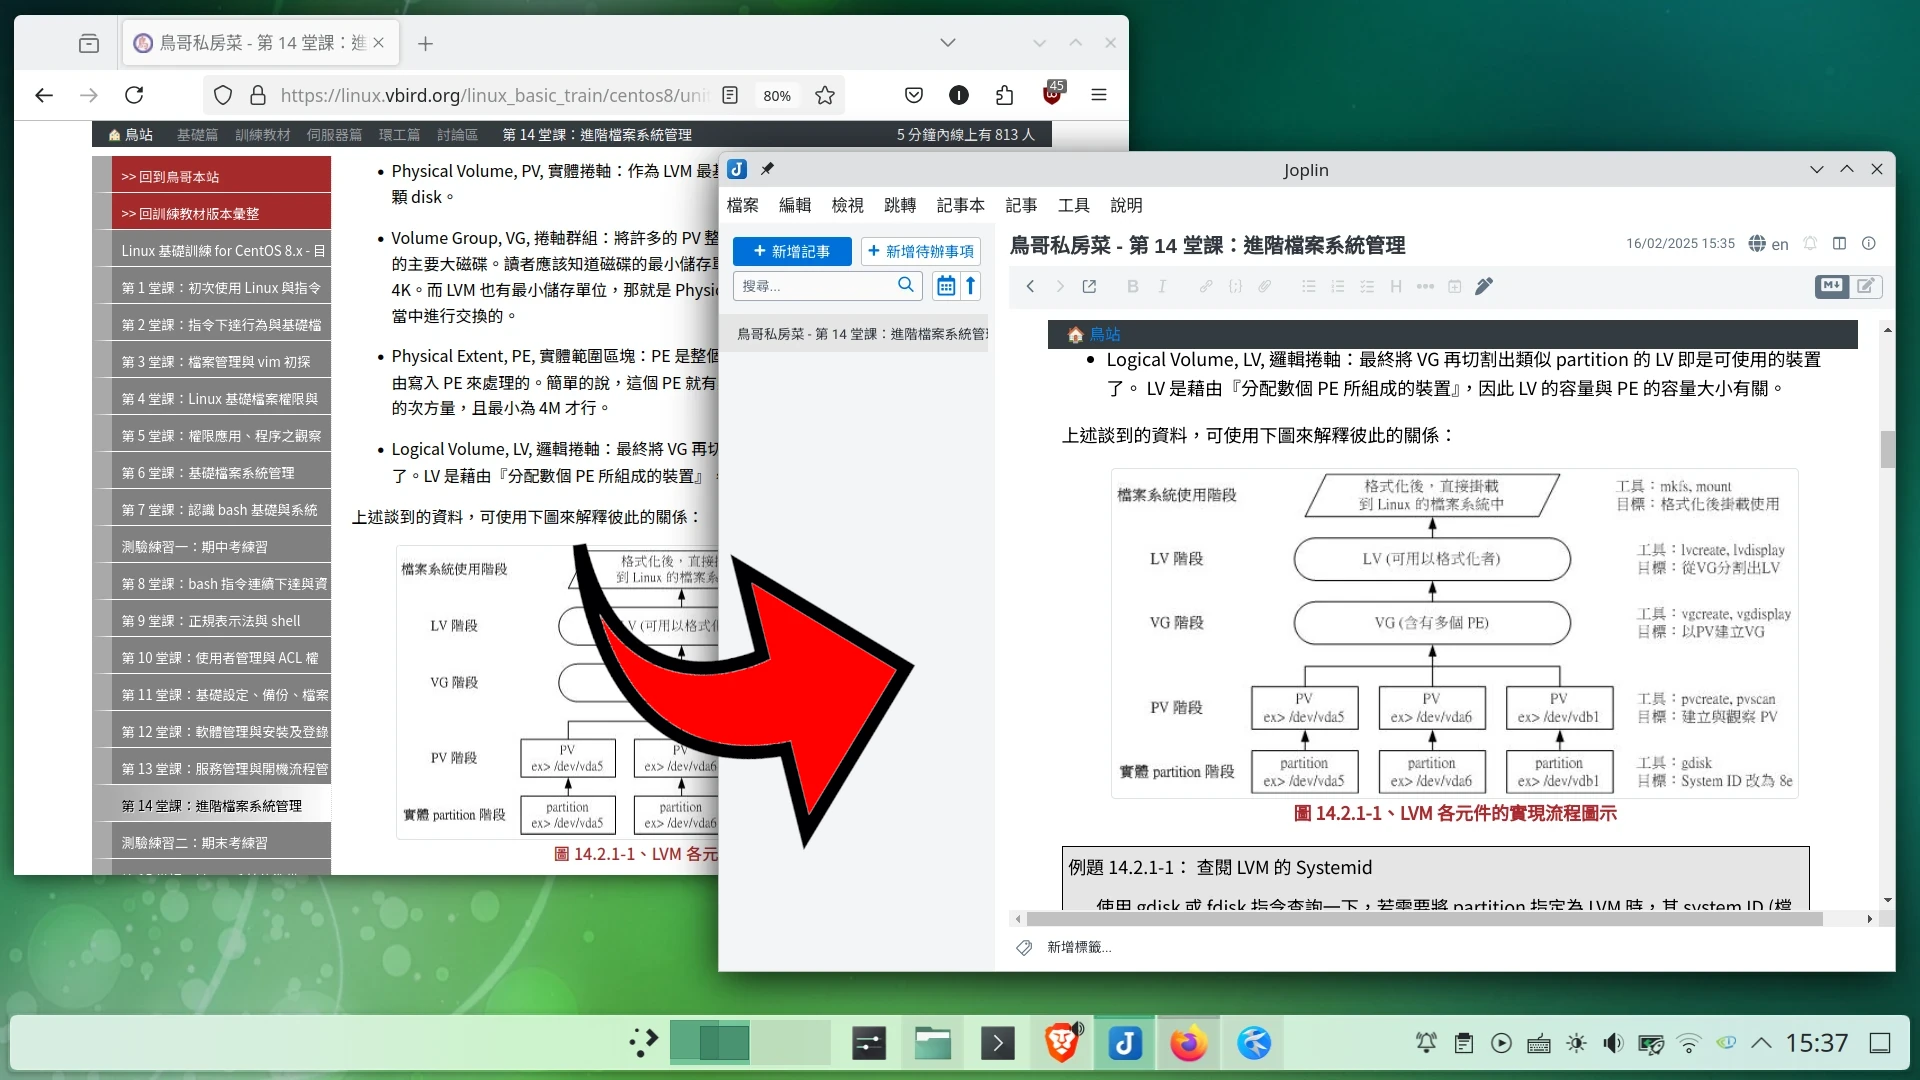Switch to Markdown editor toggle

pos(1831,286)
